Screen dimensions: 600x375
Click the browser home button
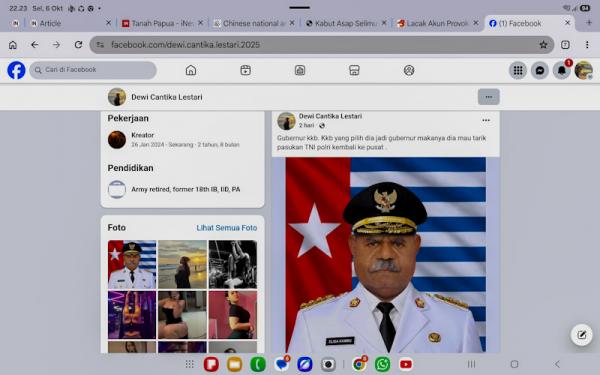(x=13, y=45)
